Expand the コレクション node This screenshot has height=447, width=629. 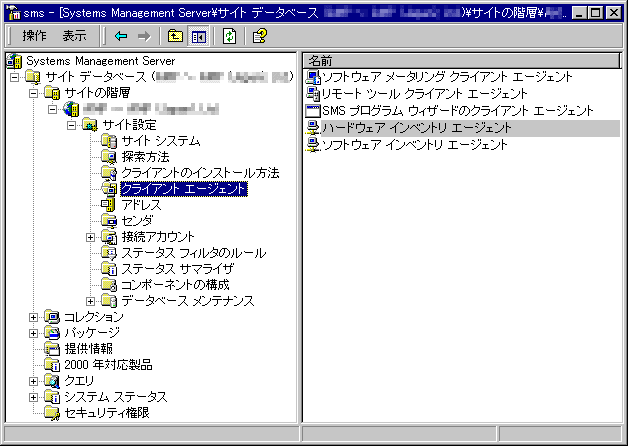coord(34,317)
